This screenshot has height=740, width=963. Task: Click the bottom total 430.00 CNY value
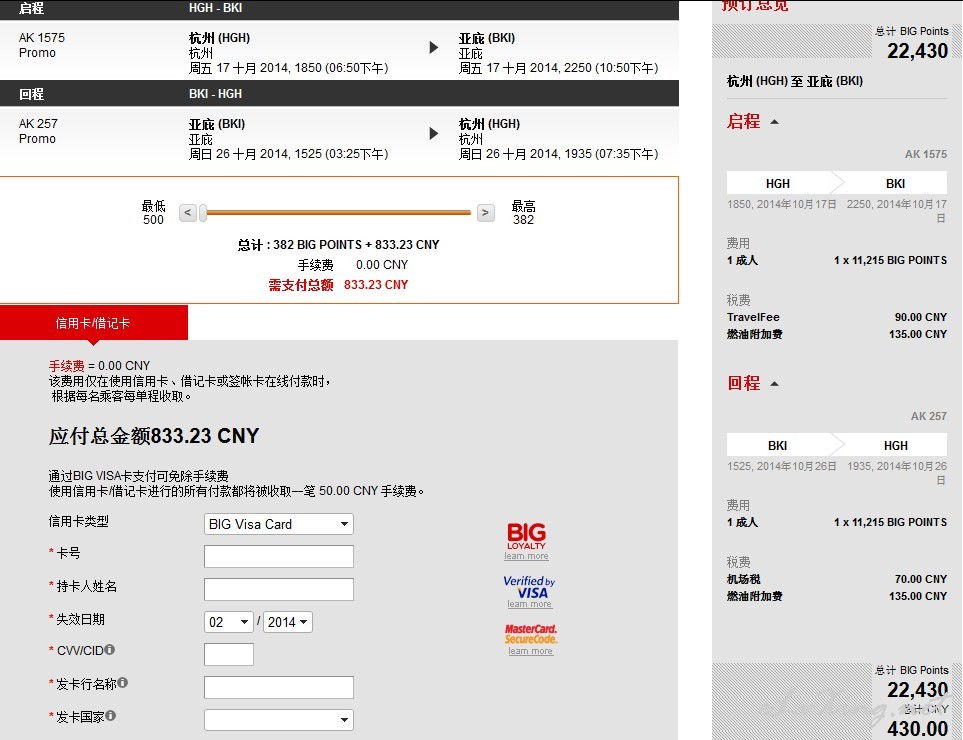point(918,729)
